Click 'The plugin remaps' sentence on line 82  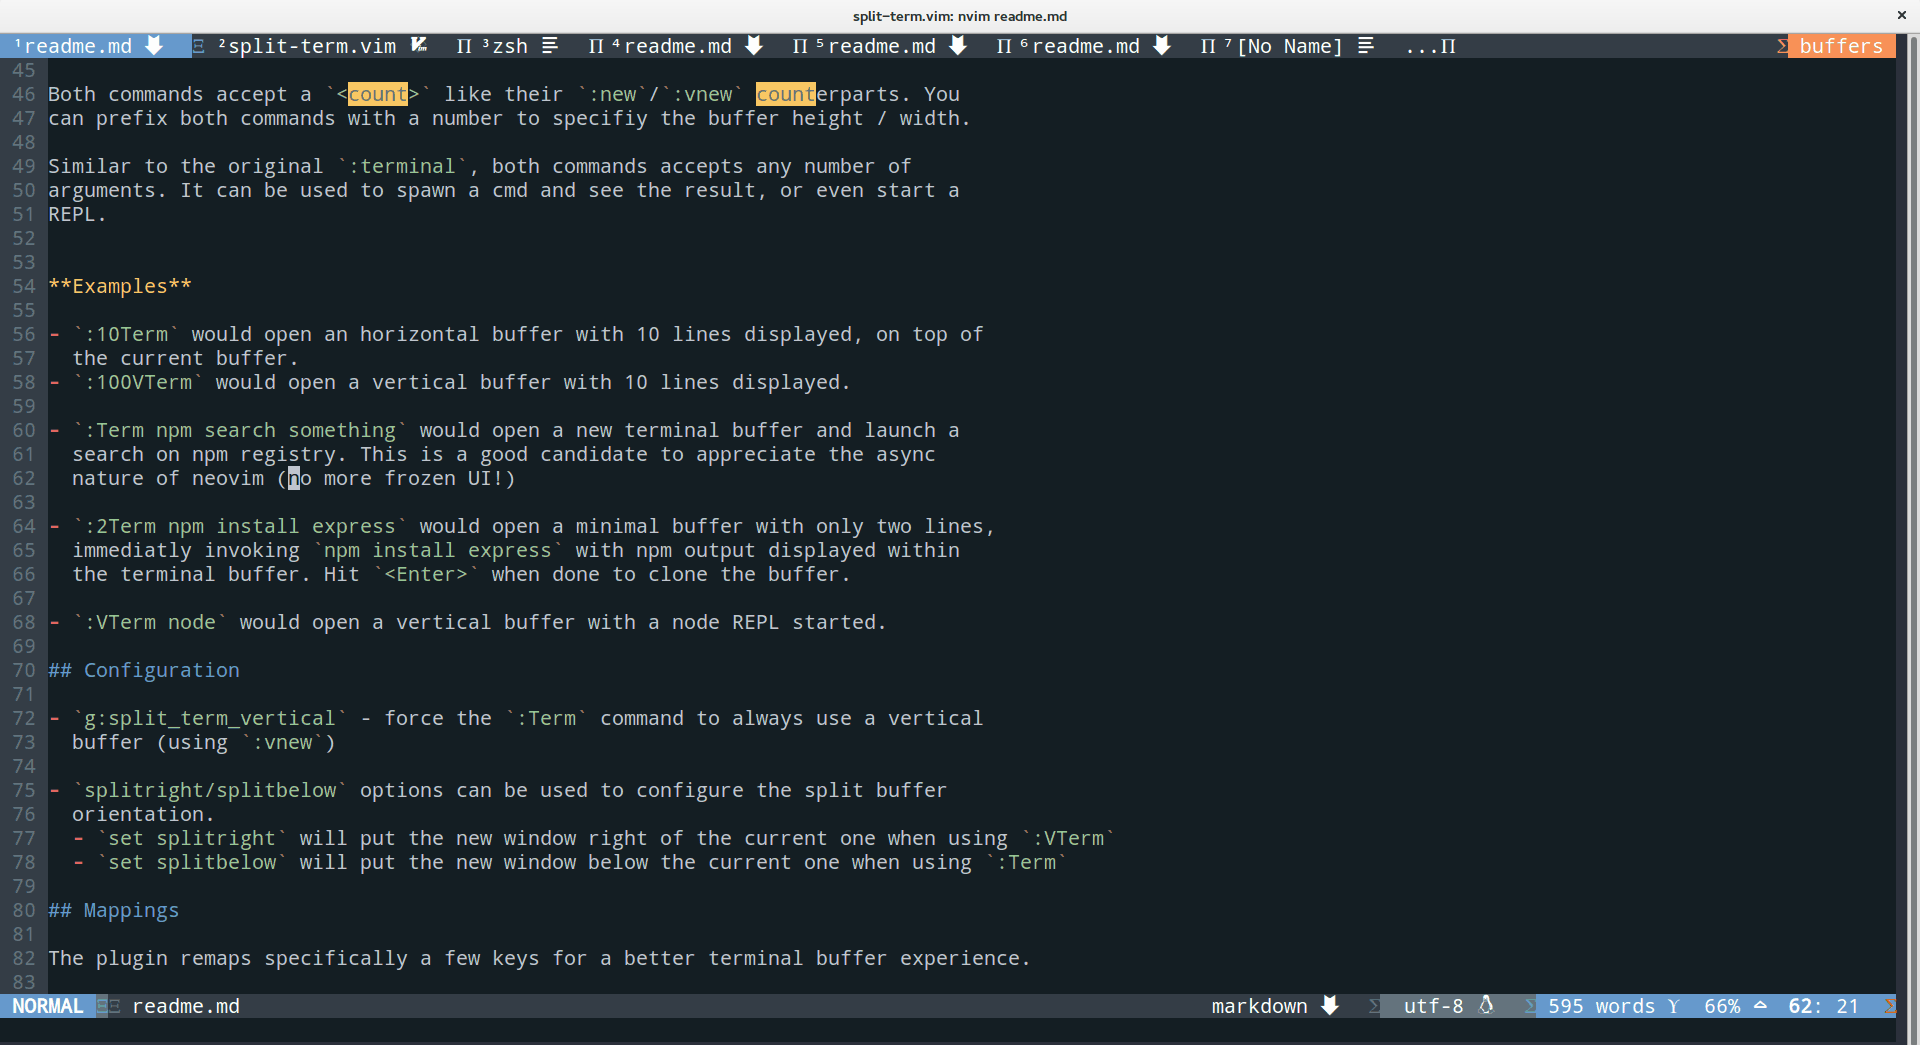[540, 958]
